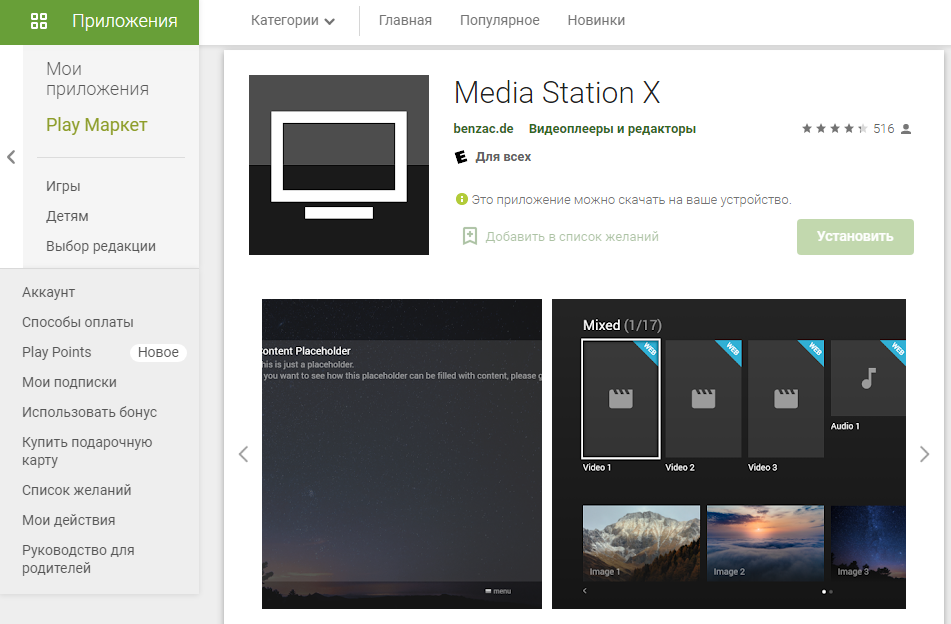Show next screenshot with right arrow
Screen dimensions: 951x624
[x=924, y=454]
